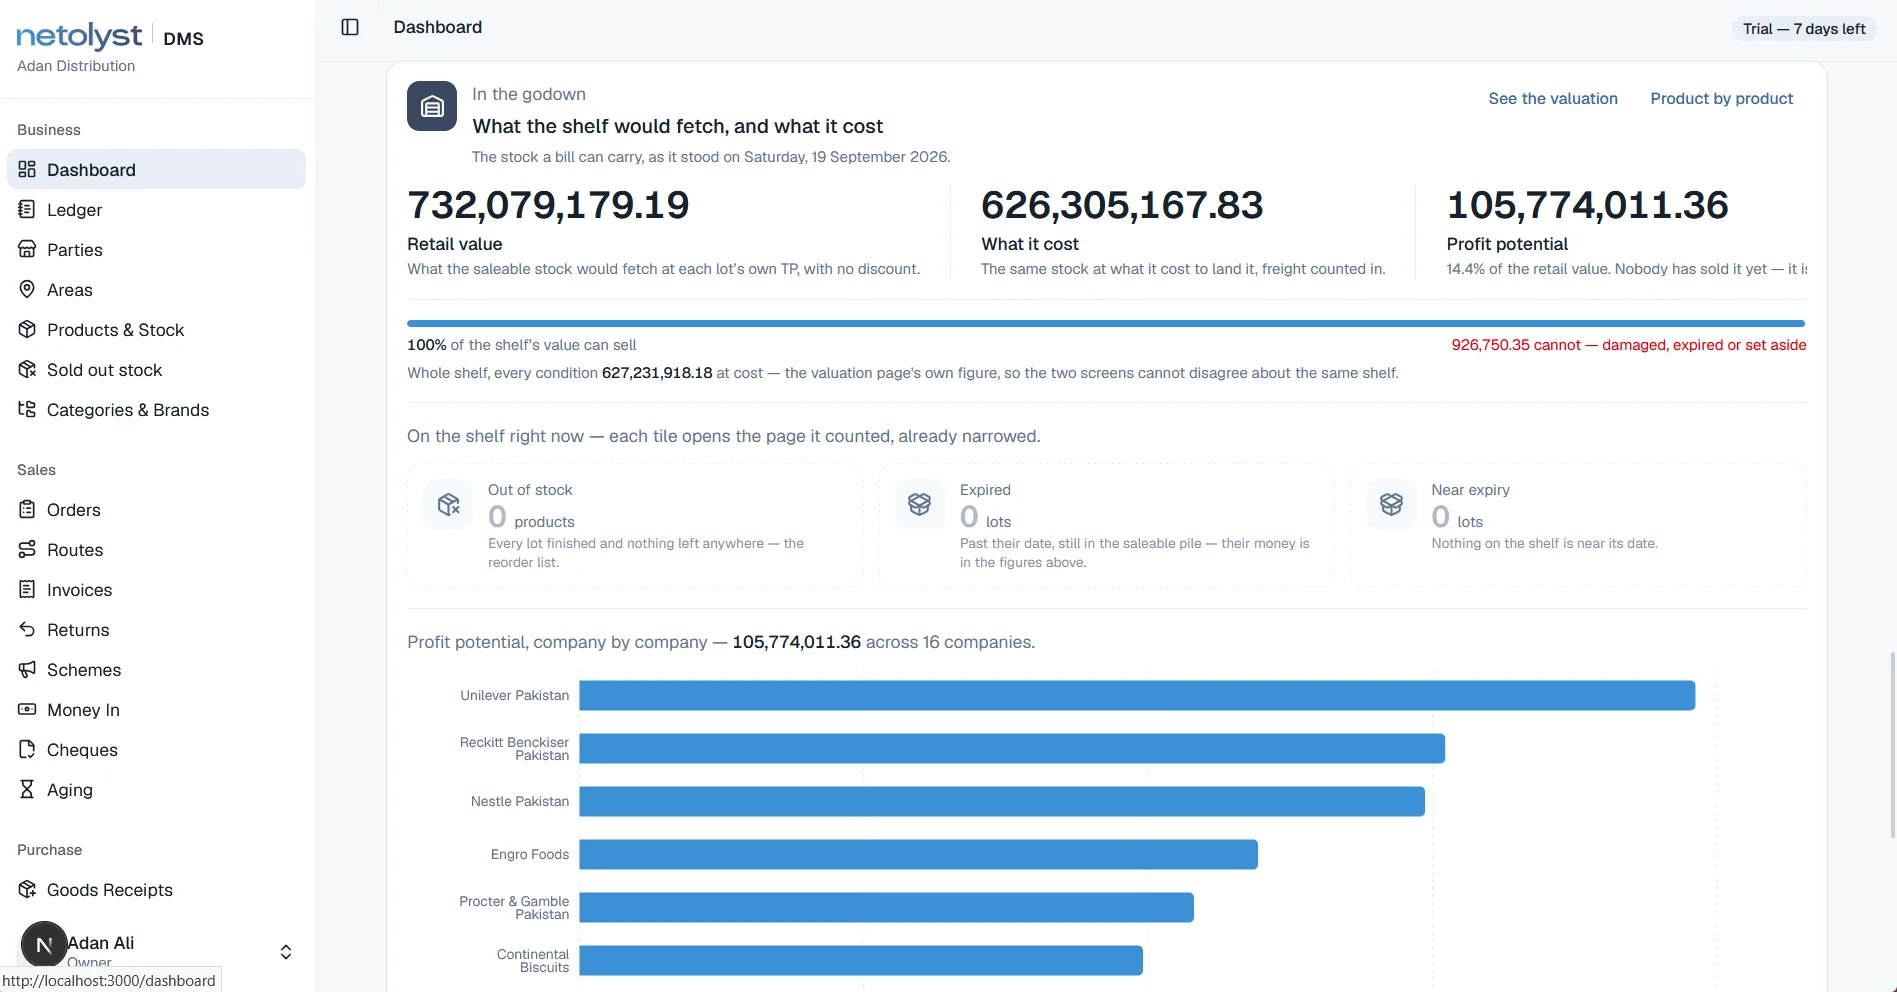Click the Parties store icon
The image size is (1897, 992).
click(x=27, y=249)
